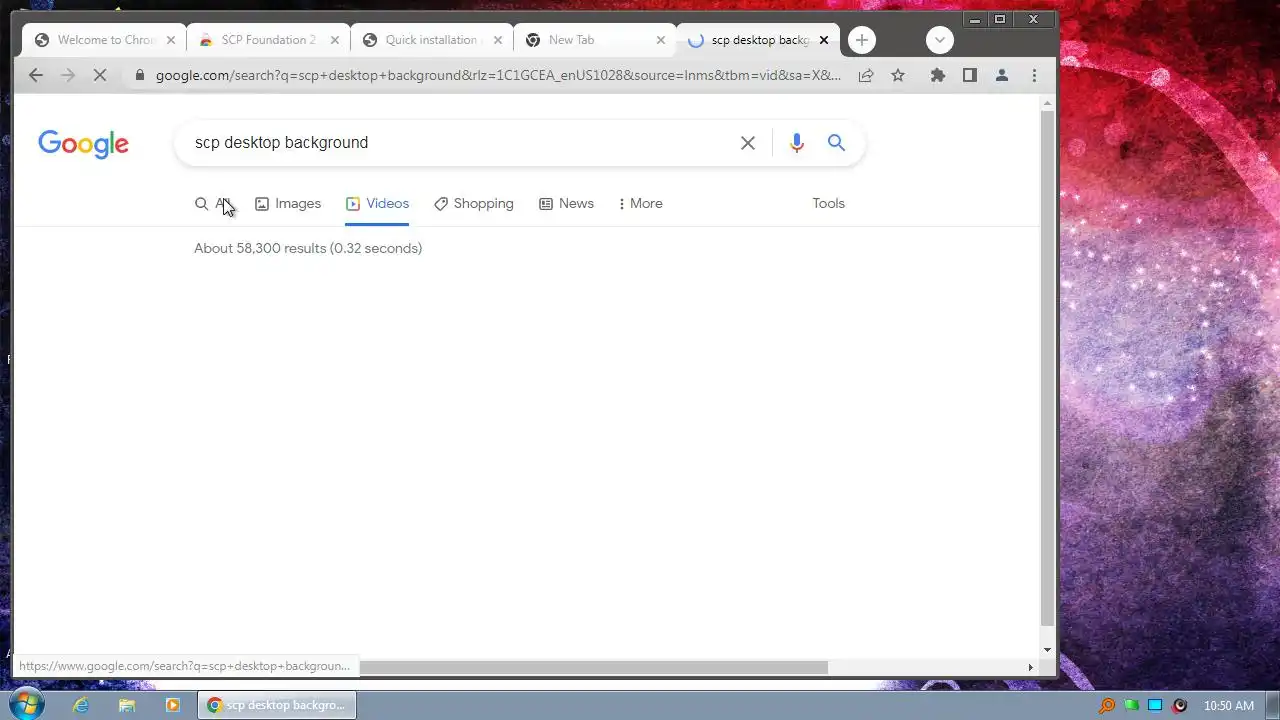1280x720 pixels.
Task: Select the Videos results tab
Action: click(377, 204)
